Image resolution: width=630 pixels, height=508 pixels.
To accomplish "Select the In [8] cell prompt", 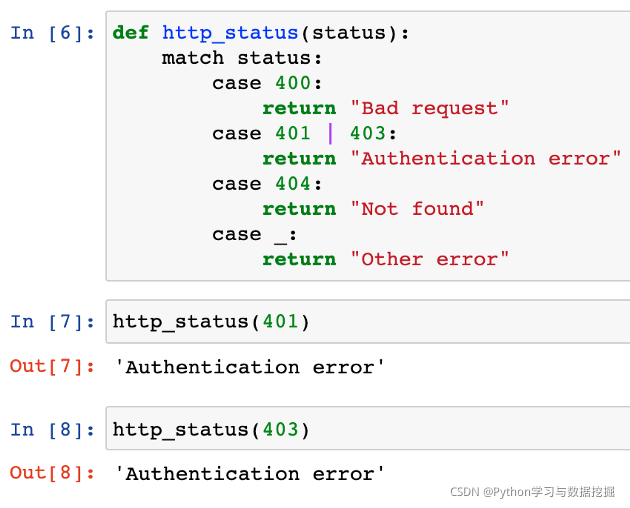I will click(x=53, y=429).
